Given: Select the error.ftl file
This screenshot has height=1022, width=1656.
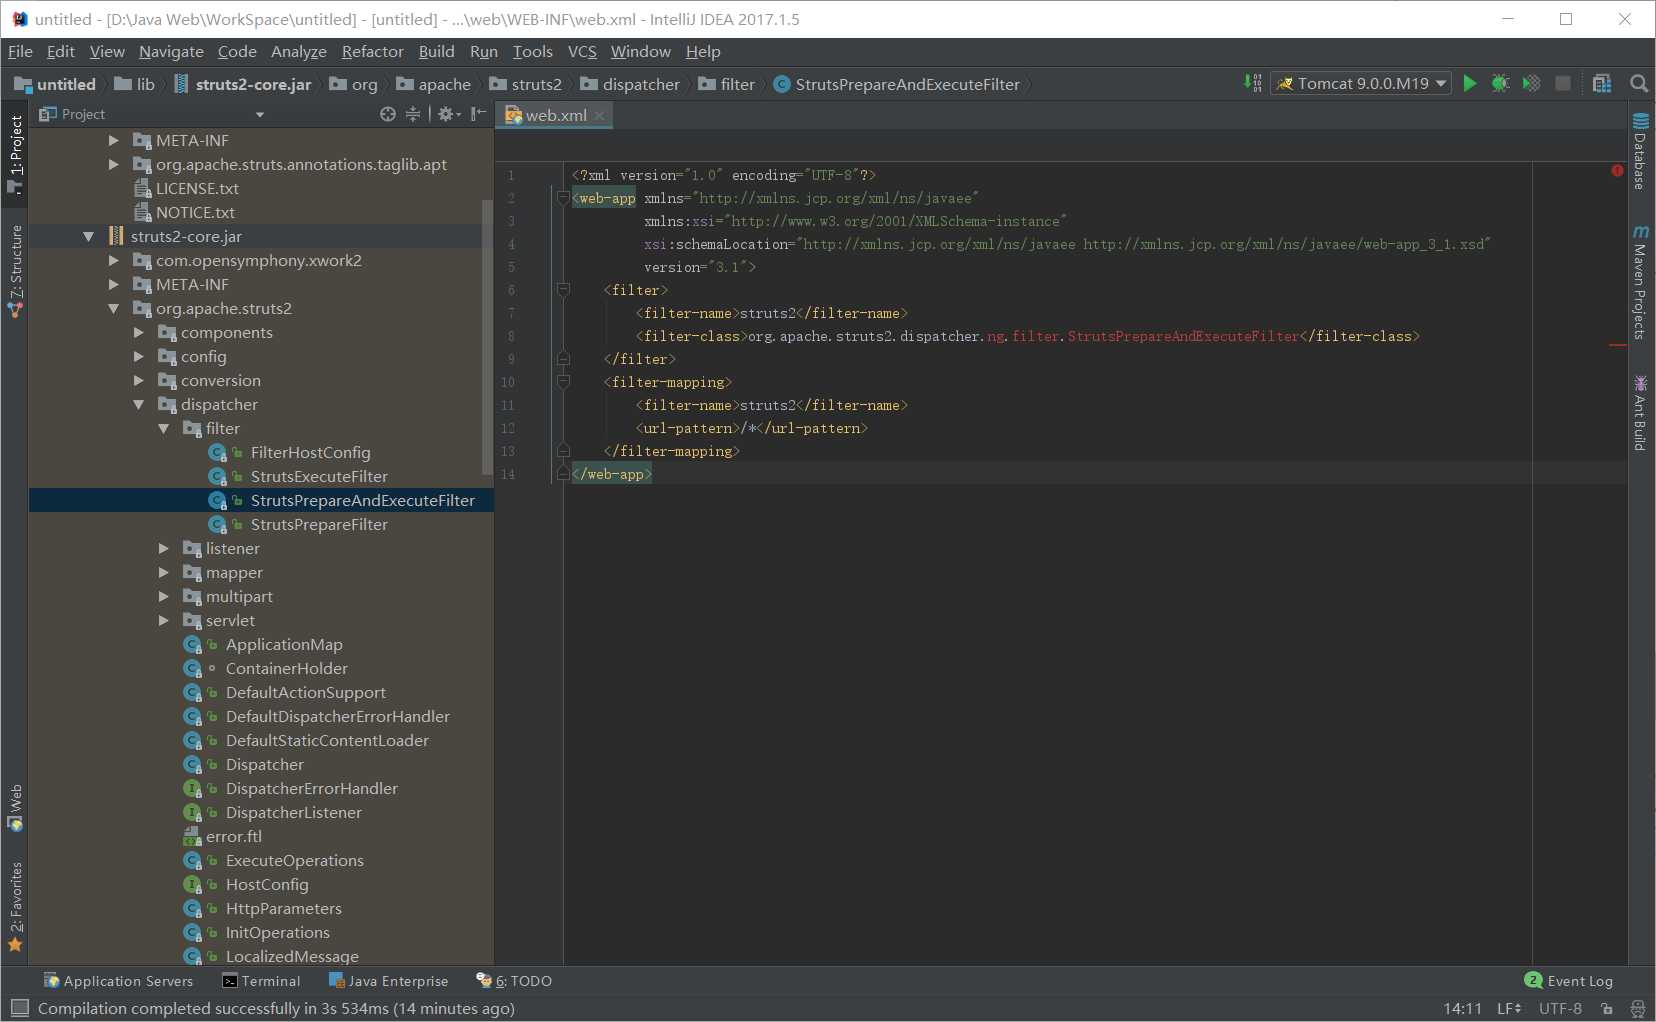Looking at the screenshot, I should (233, 837).
